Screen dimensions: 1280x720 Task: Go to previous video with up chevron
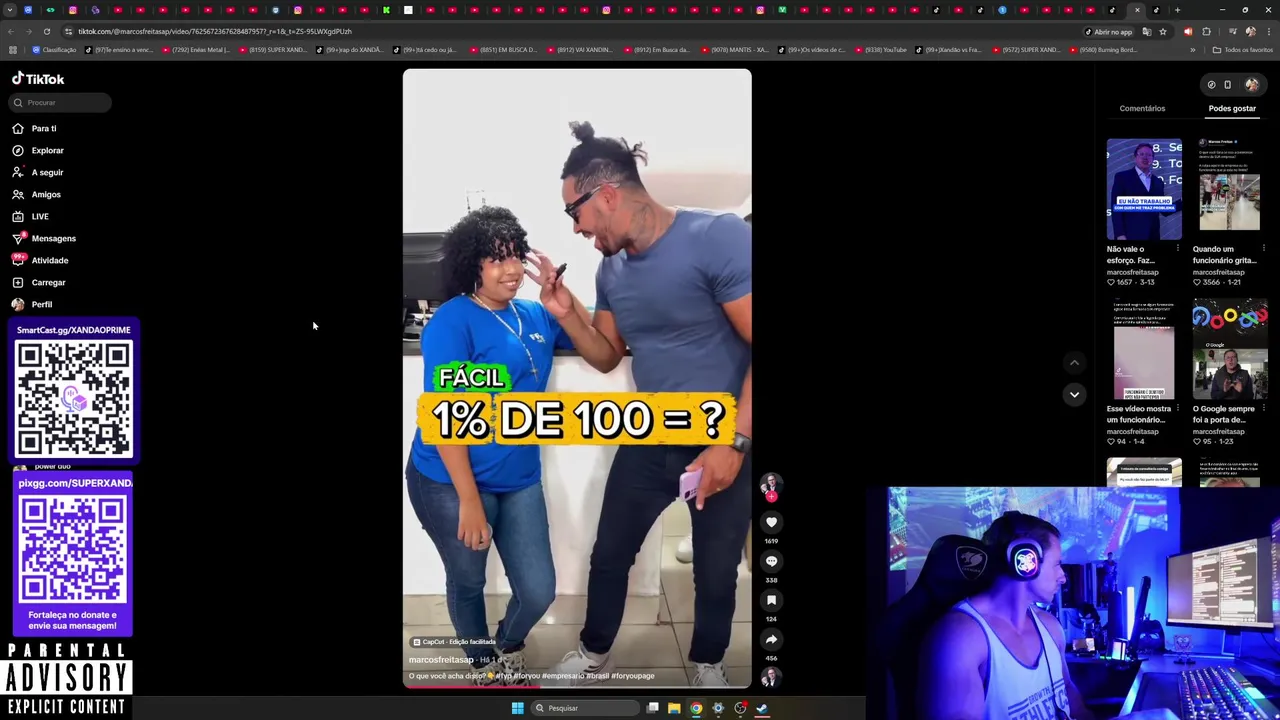tap(1074, 363)
